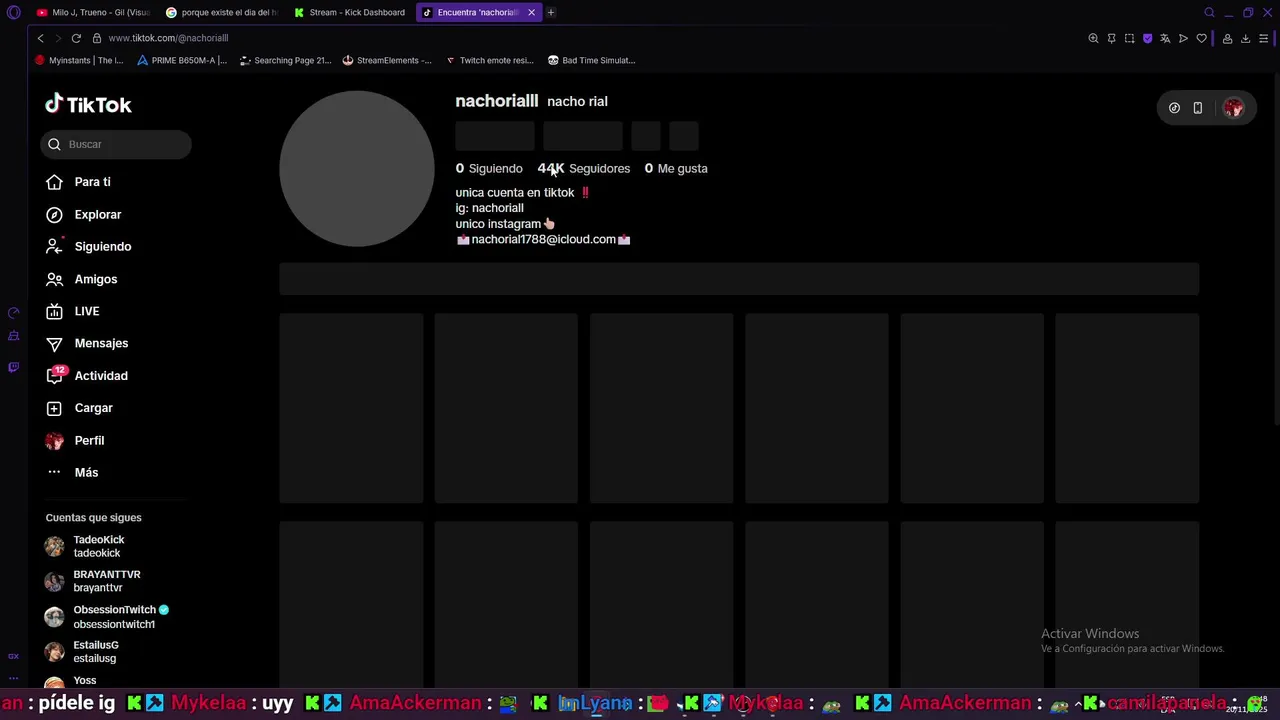Screen dimensions: 1280x720
Task: Open the three dots sidebar settings
Action: [13, 678]
